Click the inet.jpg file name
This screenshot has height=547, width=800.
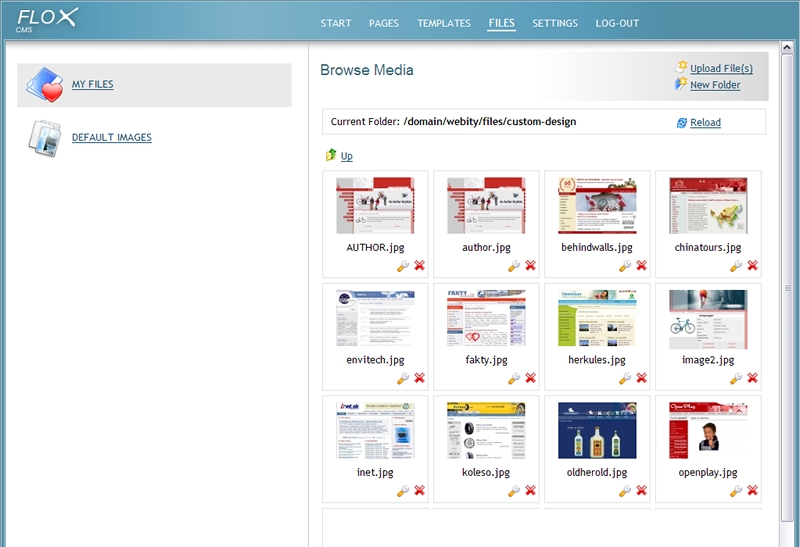click(x=375, y=473)
